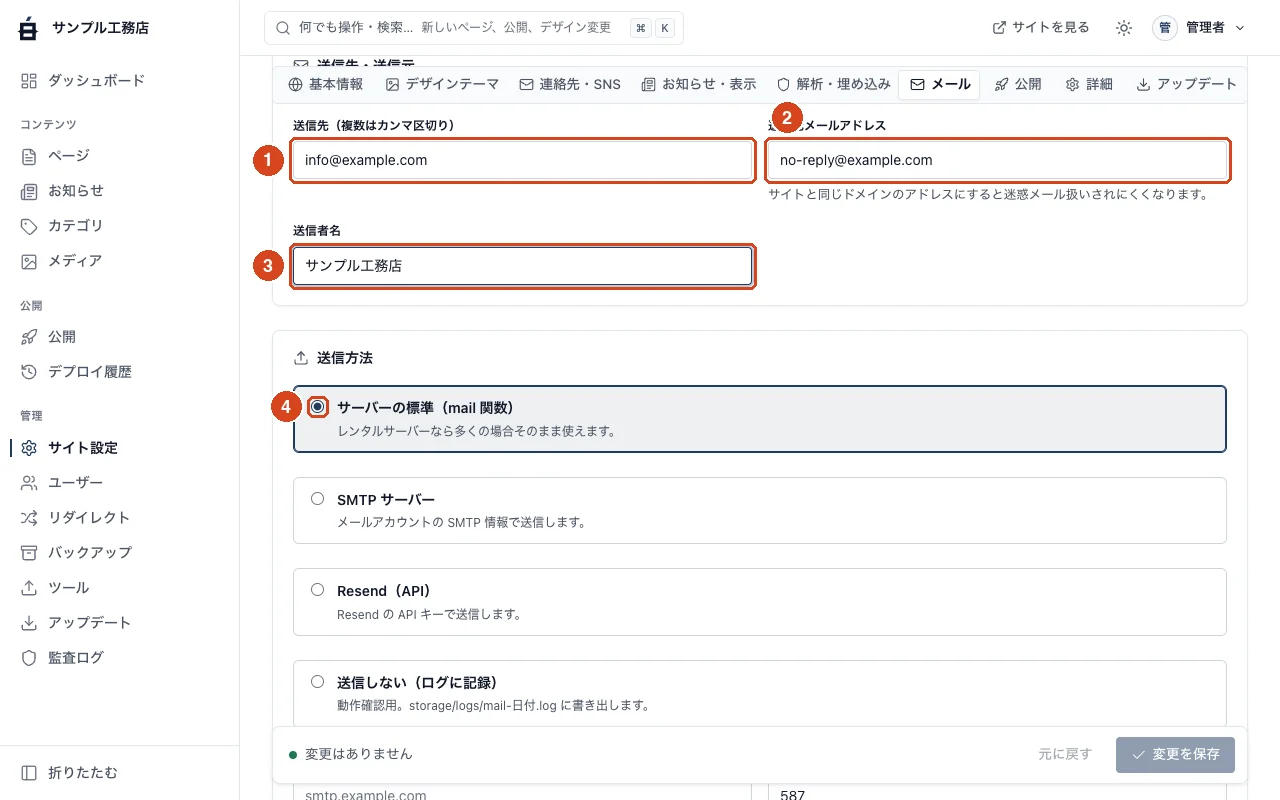Click the ⌘ K shortcut badge
This screenshot has width=1280, height=800.
click(x=653, y=28)
